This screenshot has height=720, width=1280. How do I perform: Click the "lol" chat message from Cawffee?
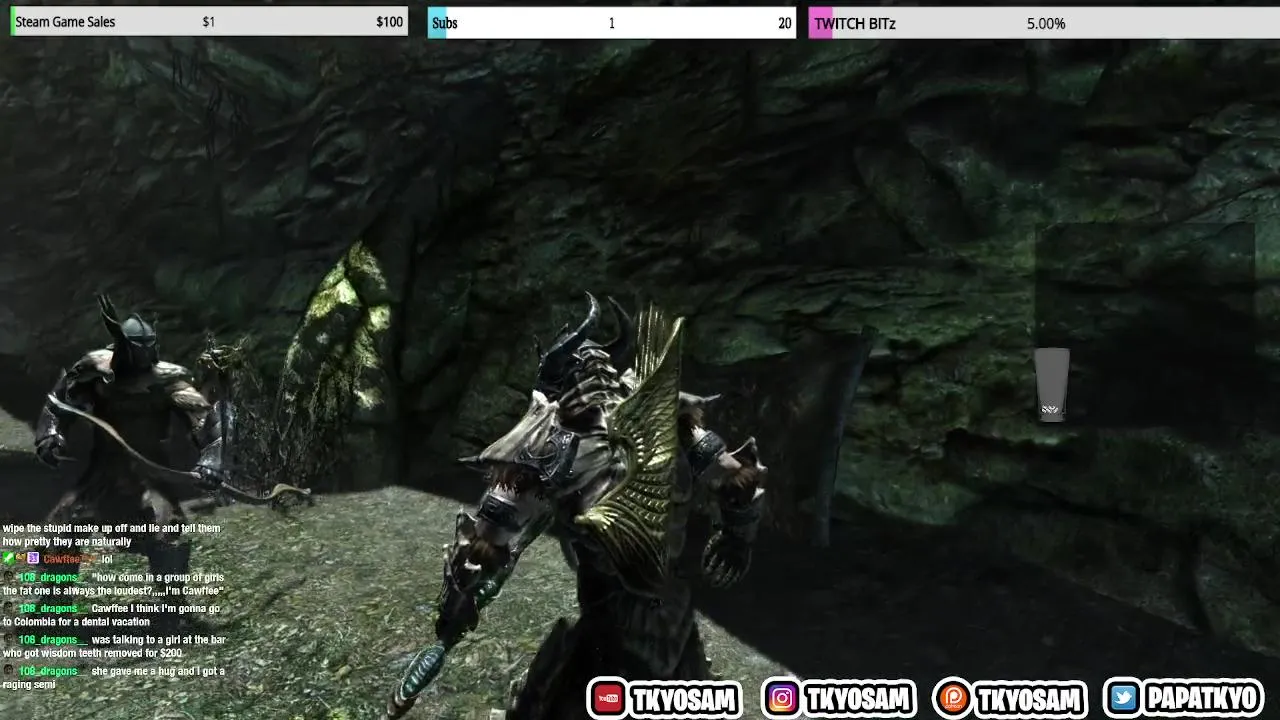(107, 560)
